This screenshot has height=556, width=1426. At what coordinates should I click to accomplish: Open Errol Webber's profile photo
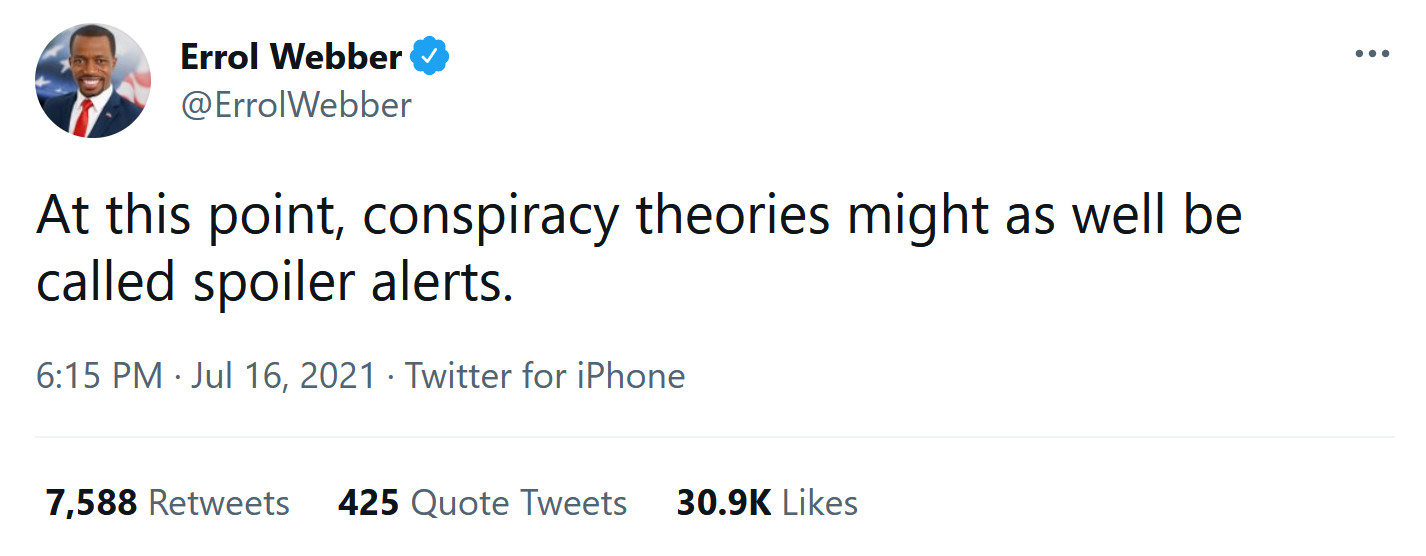click(93, 80)
